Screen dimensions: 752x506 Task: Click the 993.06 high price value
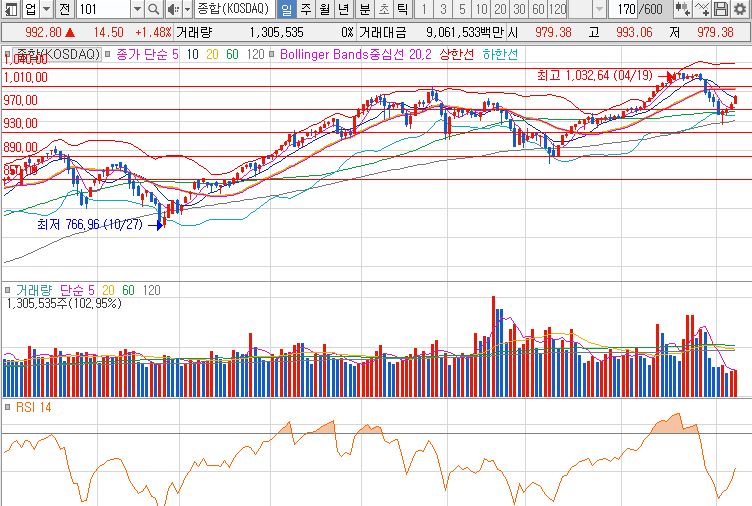[634, 33]
